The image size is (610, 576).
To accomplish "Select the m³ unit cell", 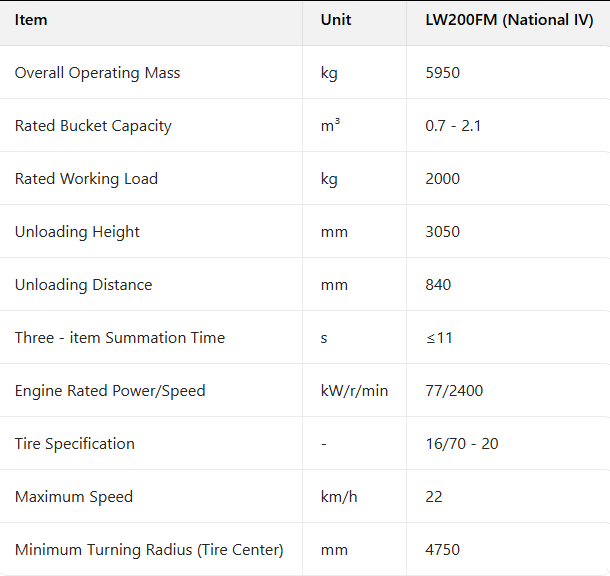I will pyautogui.click(x=330, y=126).
